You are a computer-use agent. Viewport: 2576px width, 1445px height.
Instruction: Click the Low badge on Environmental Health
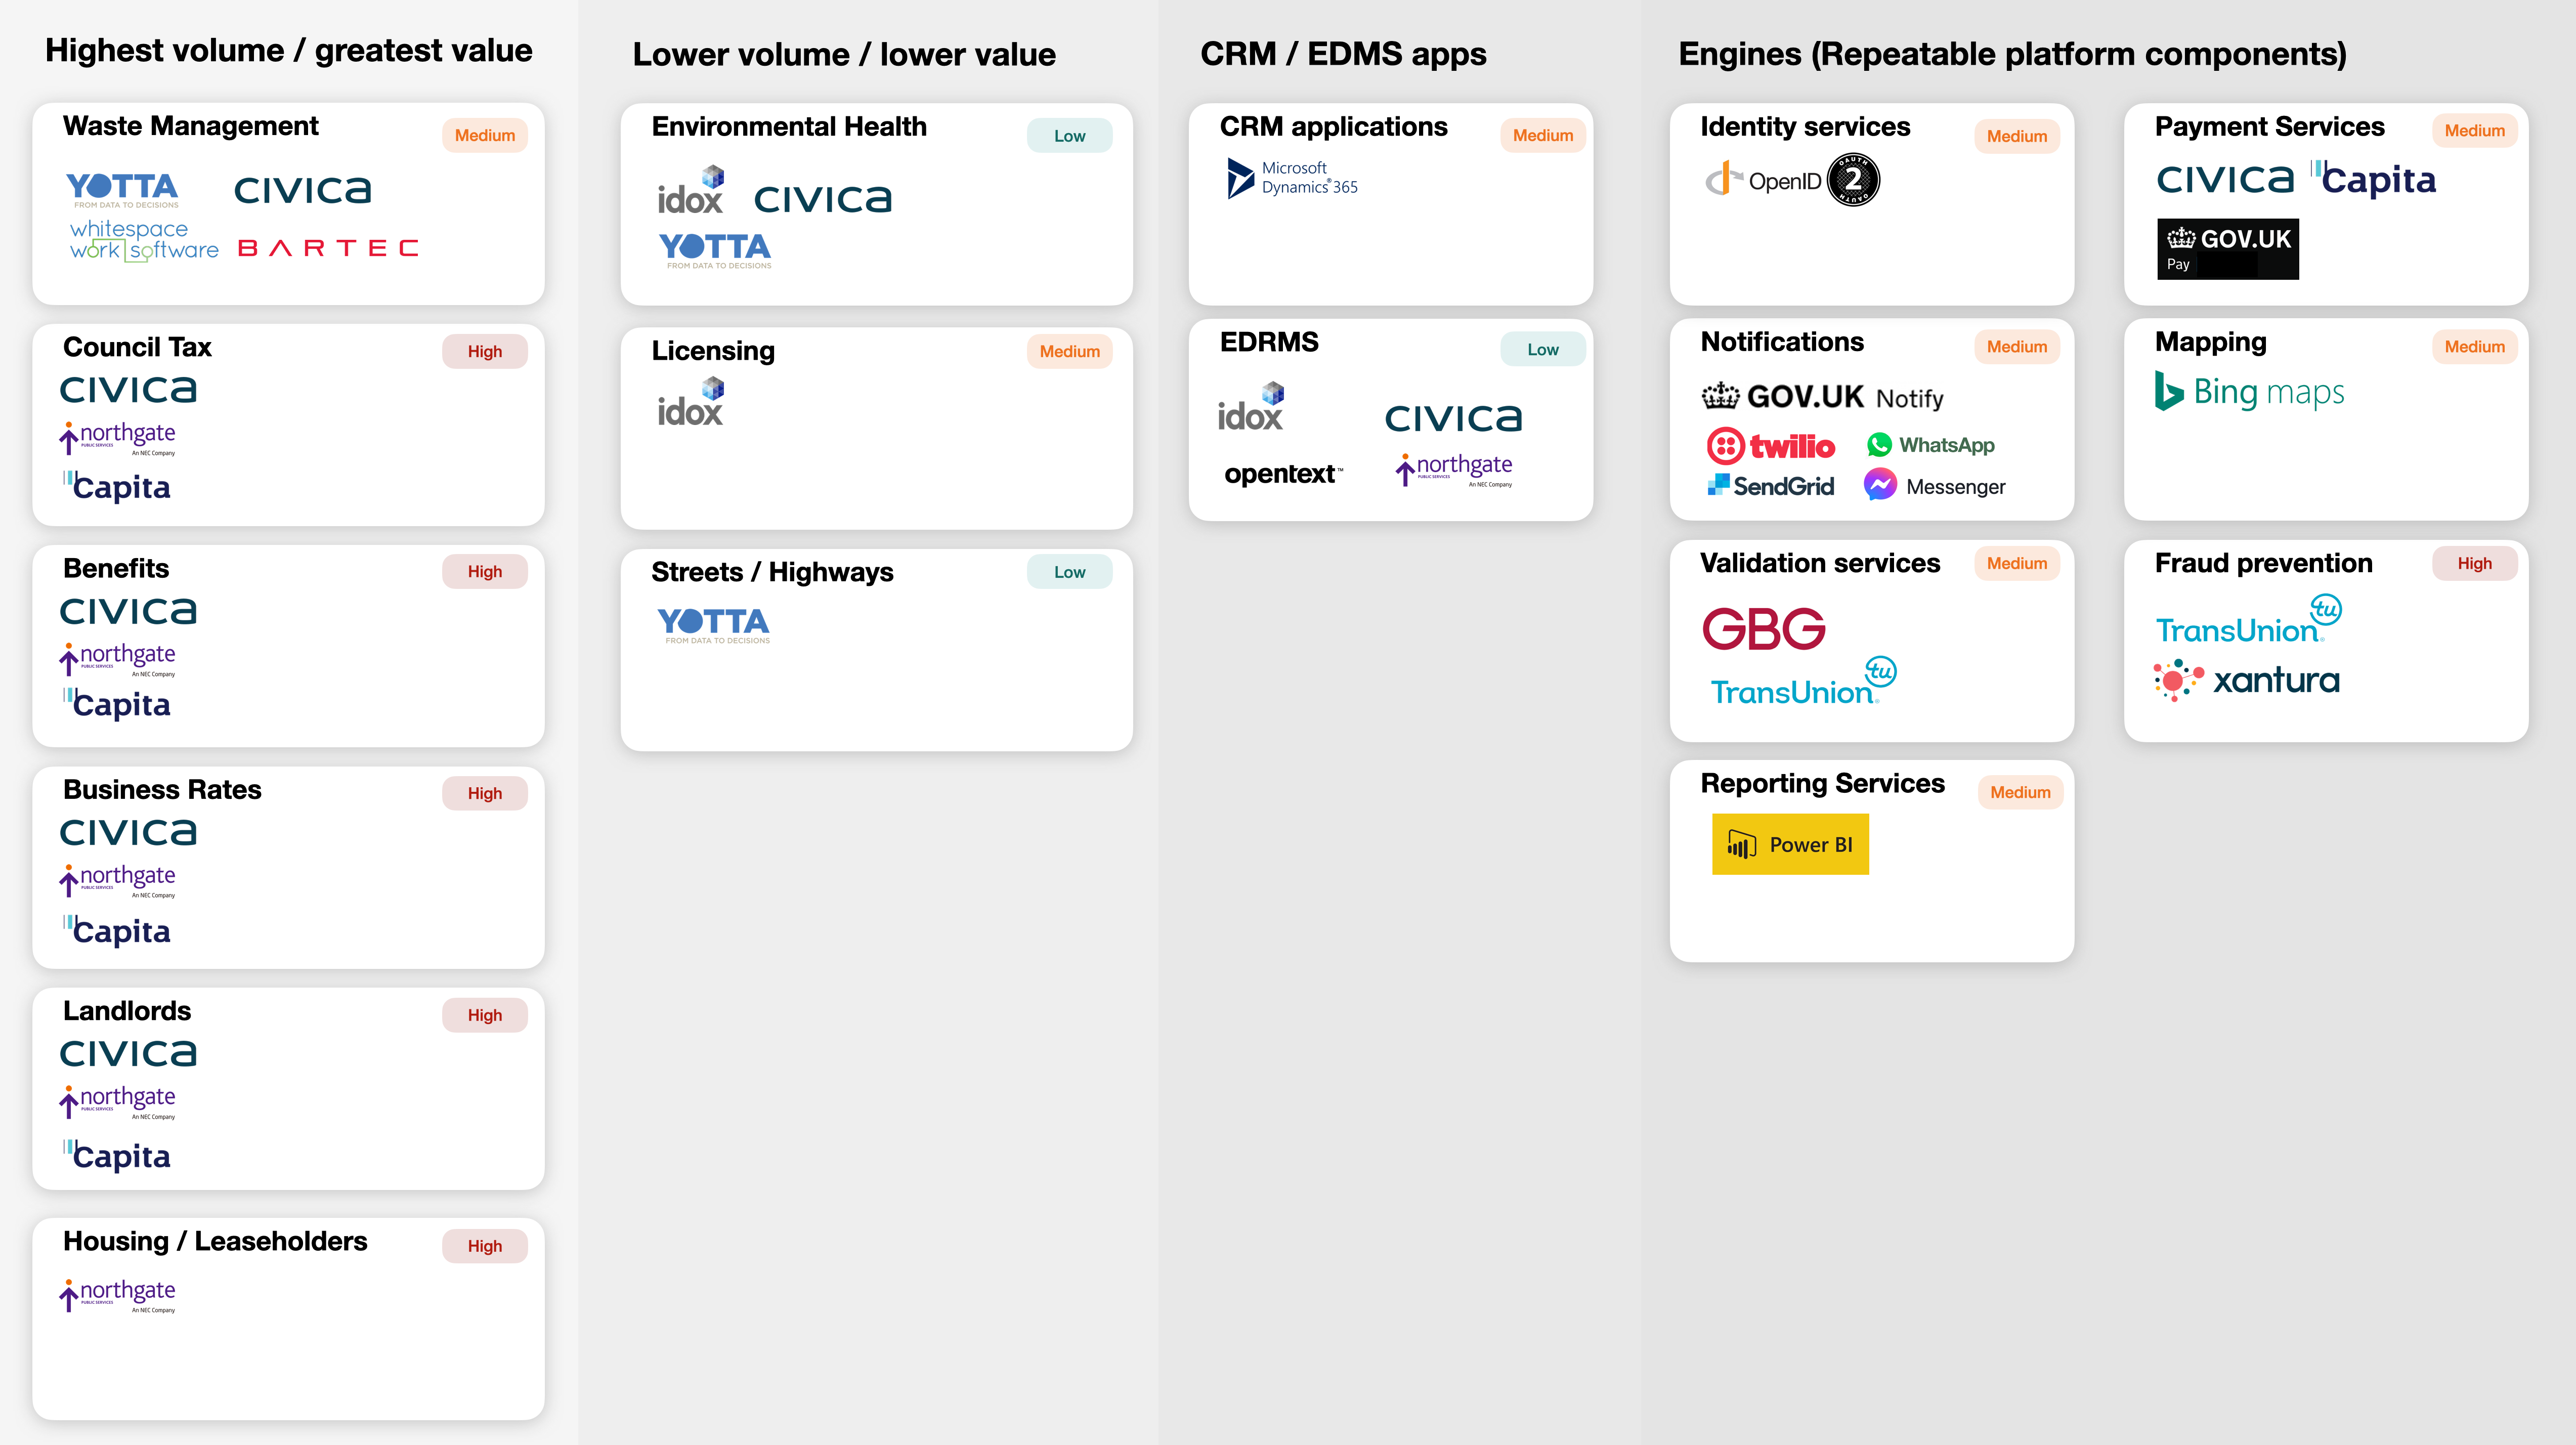point(1069,136)
